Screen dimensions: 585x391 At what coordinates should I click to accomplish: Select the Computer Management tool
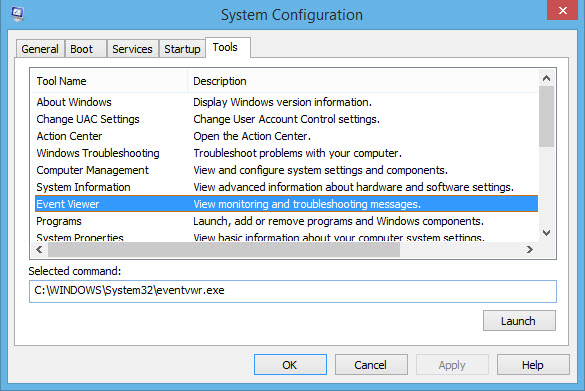(93, 170)
